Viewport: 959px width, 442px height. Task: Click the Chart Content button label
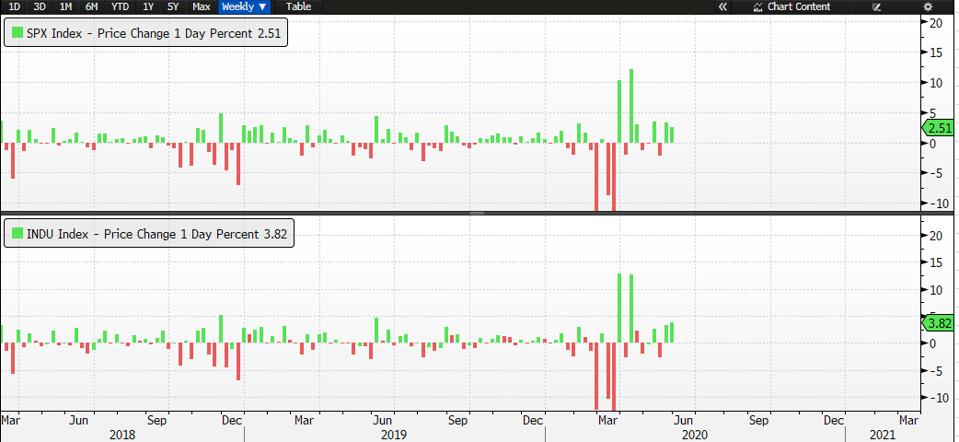pos(798,7)
